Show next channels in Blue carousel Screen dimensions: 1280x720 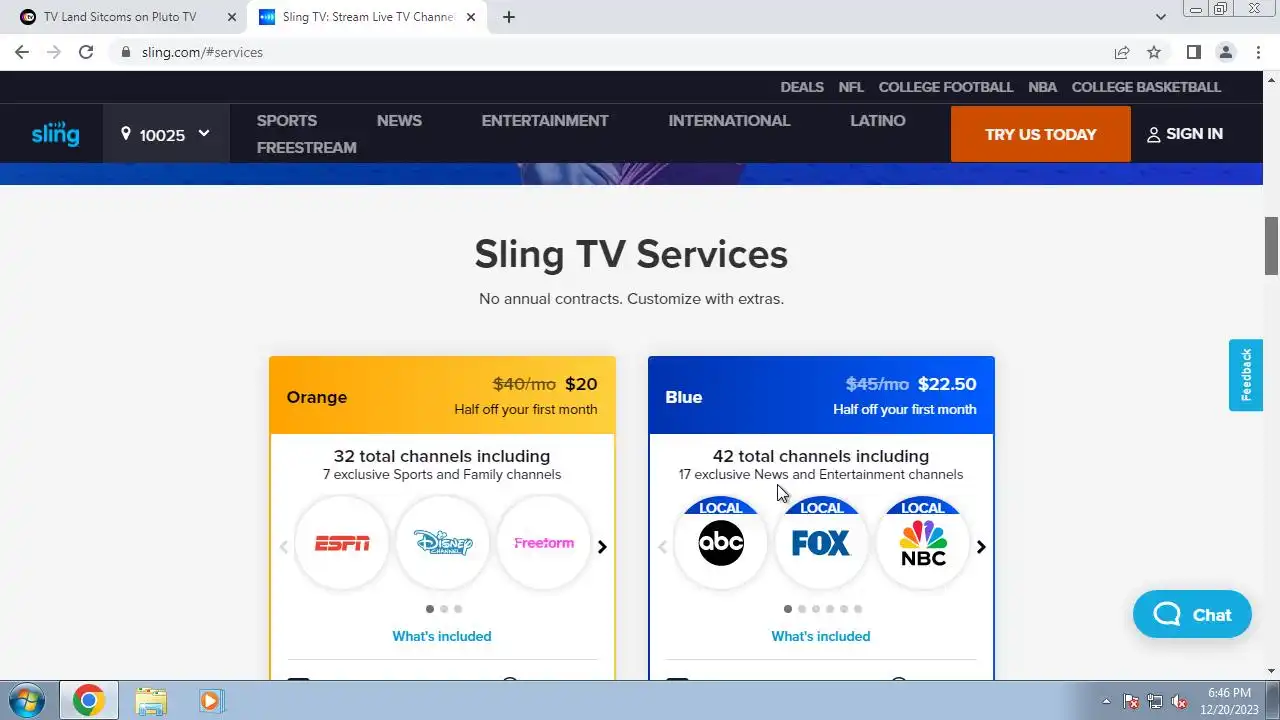pos(981,547)
